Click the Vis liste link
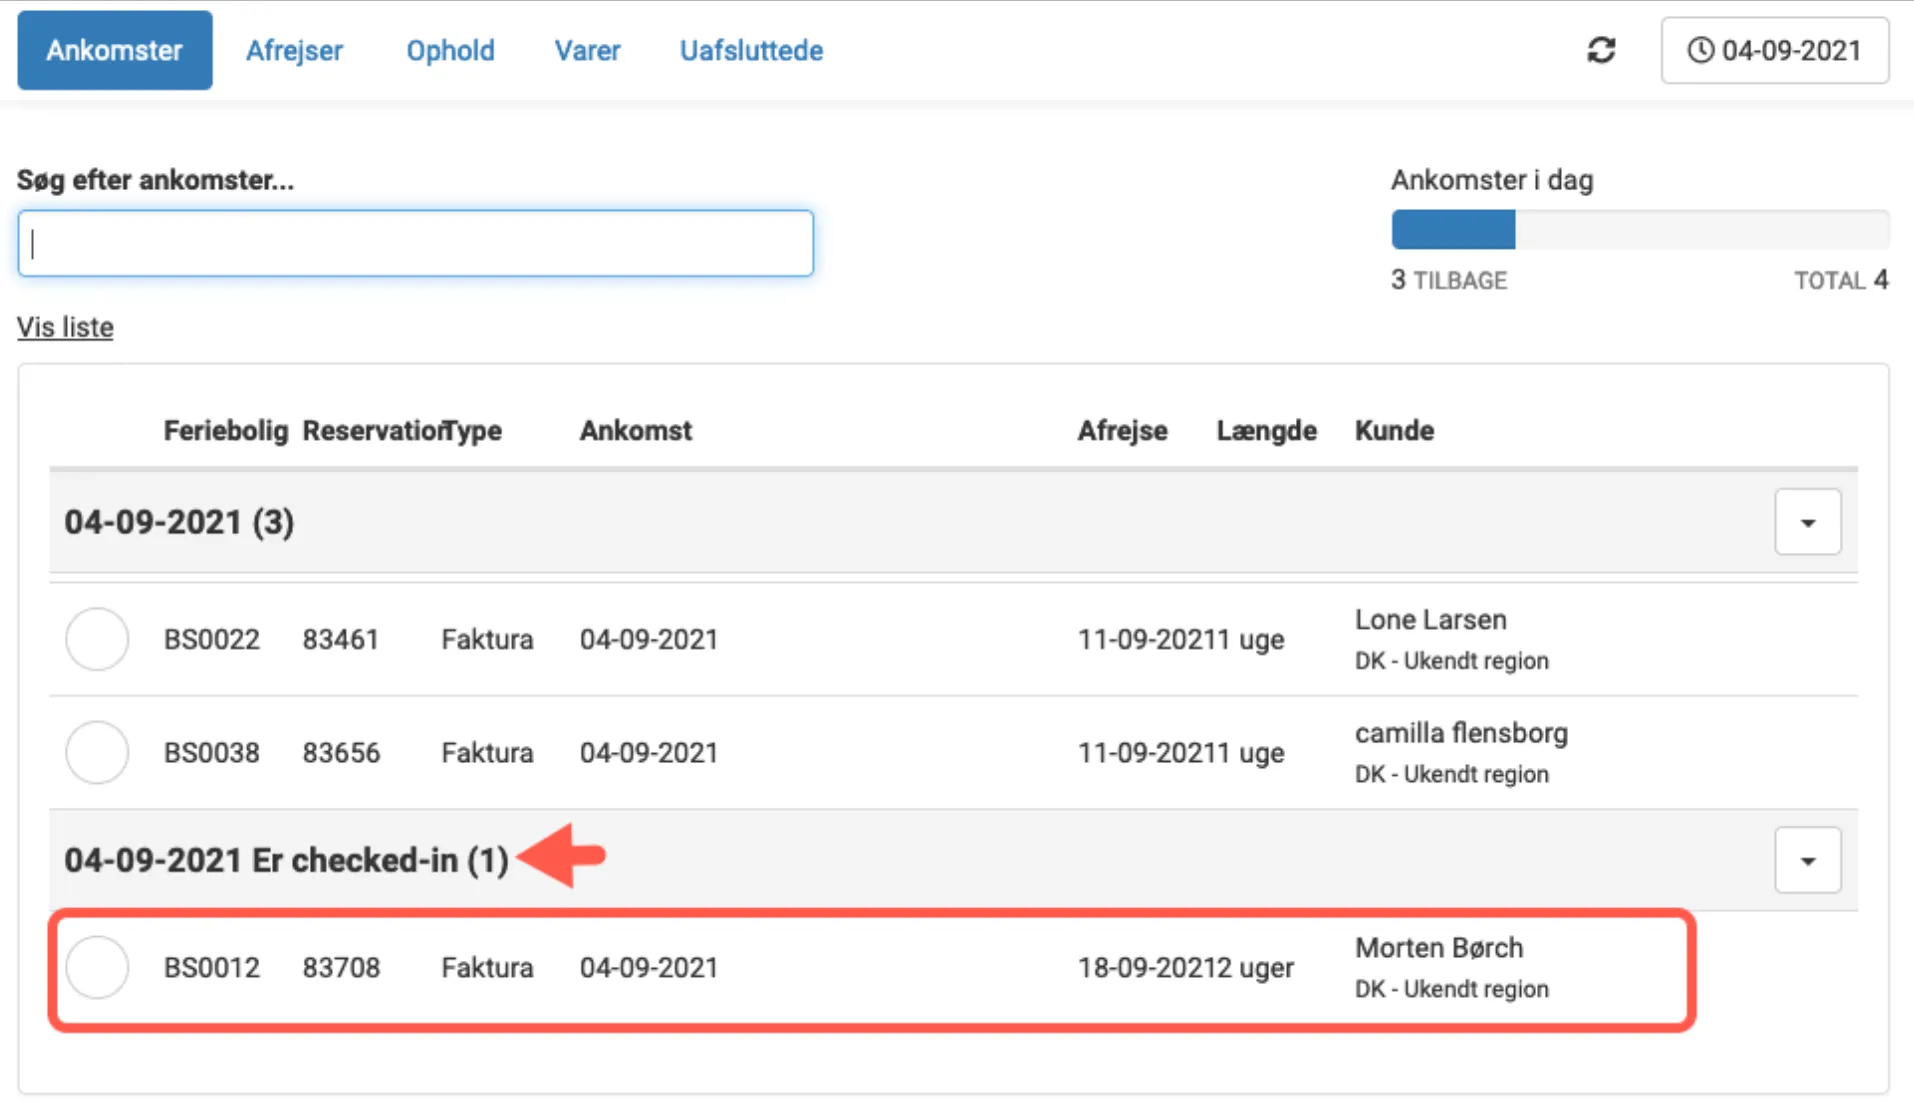Image resolution: width=1914 pixels, height=1106 pixels. 65,327
